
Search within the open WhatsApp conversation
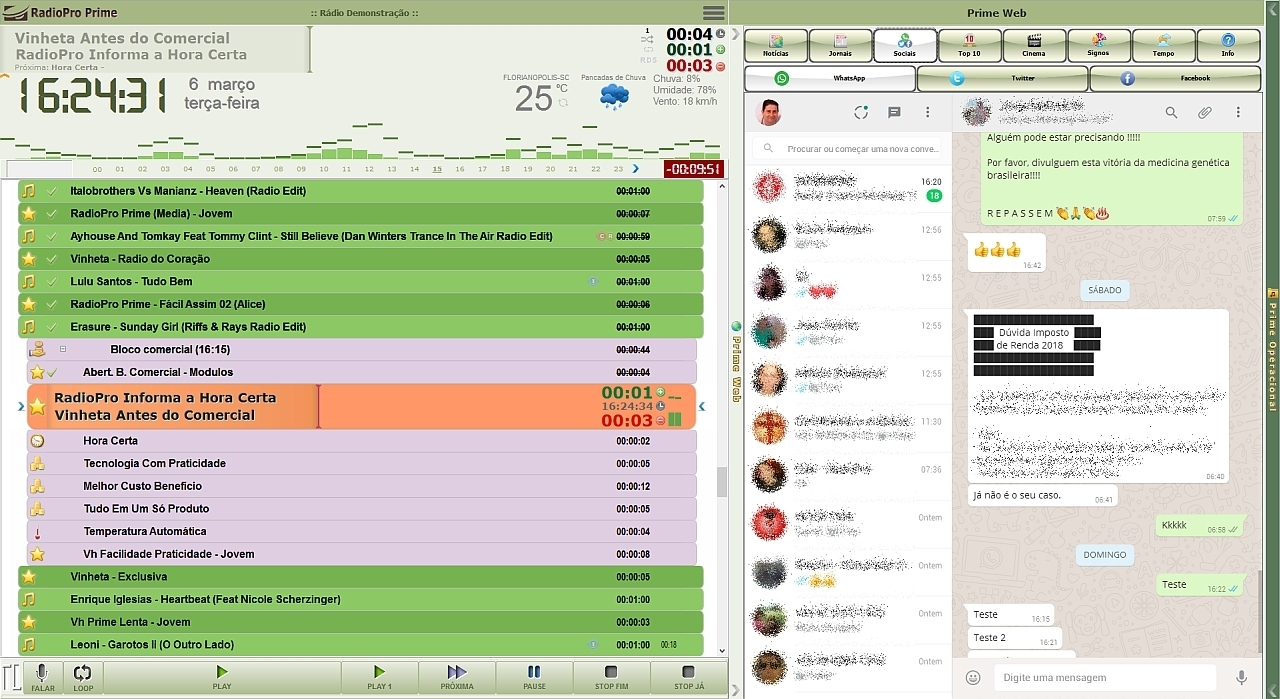[1171, 113]
